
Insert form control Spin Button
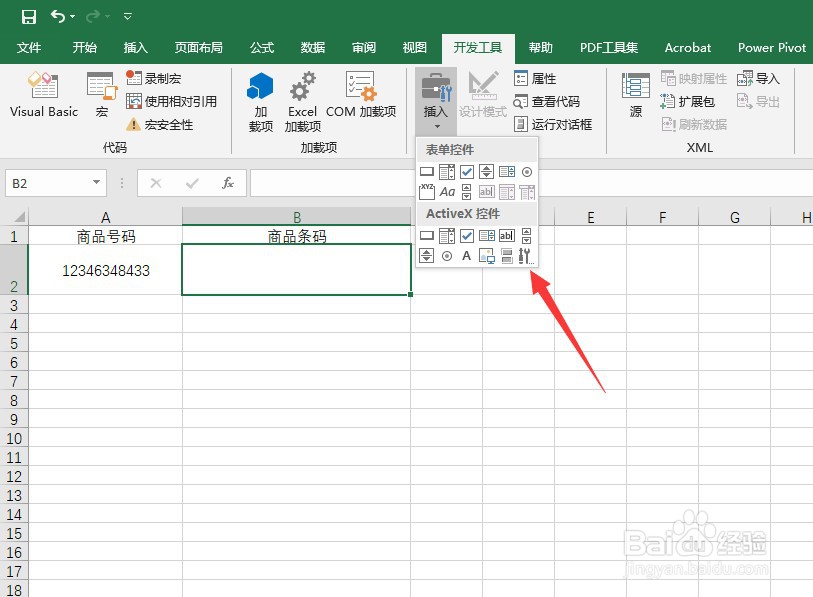(x=486, y=172)
